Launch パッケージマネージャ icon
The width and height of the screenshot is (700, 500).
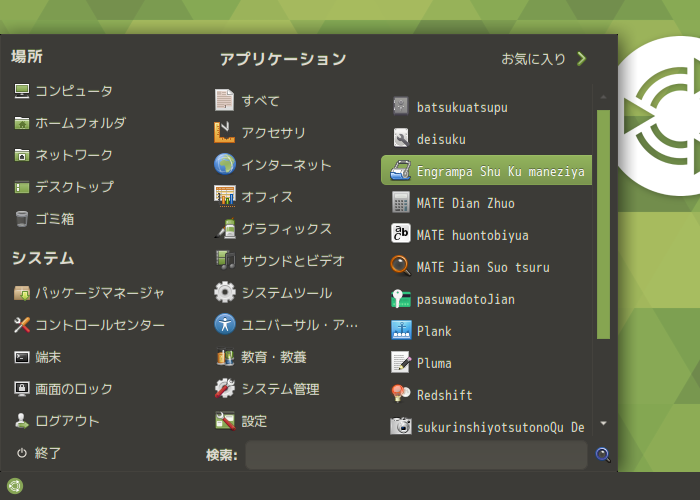click(x=21, y=293)
